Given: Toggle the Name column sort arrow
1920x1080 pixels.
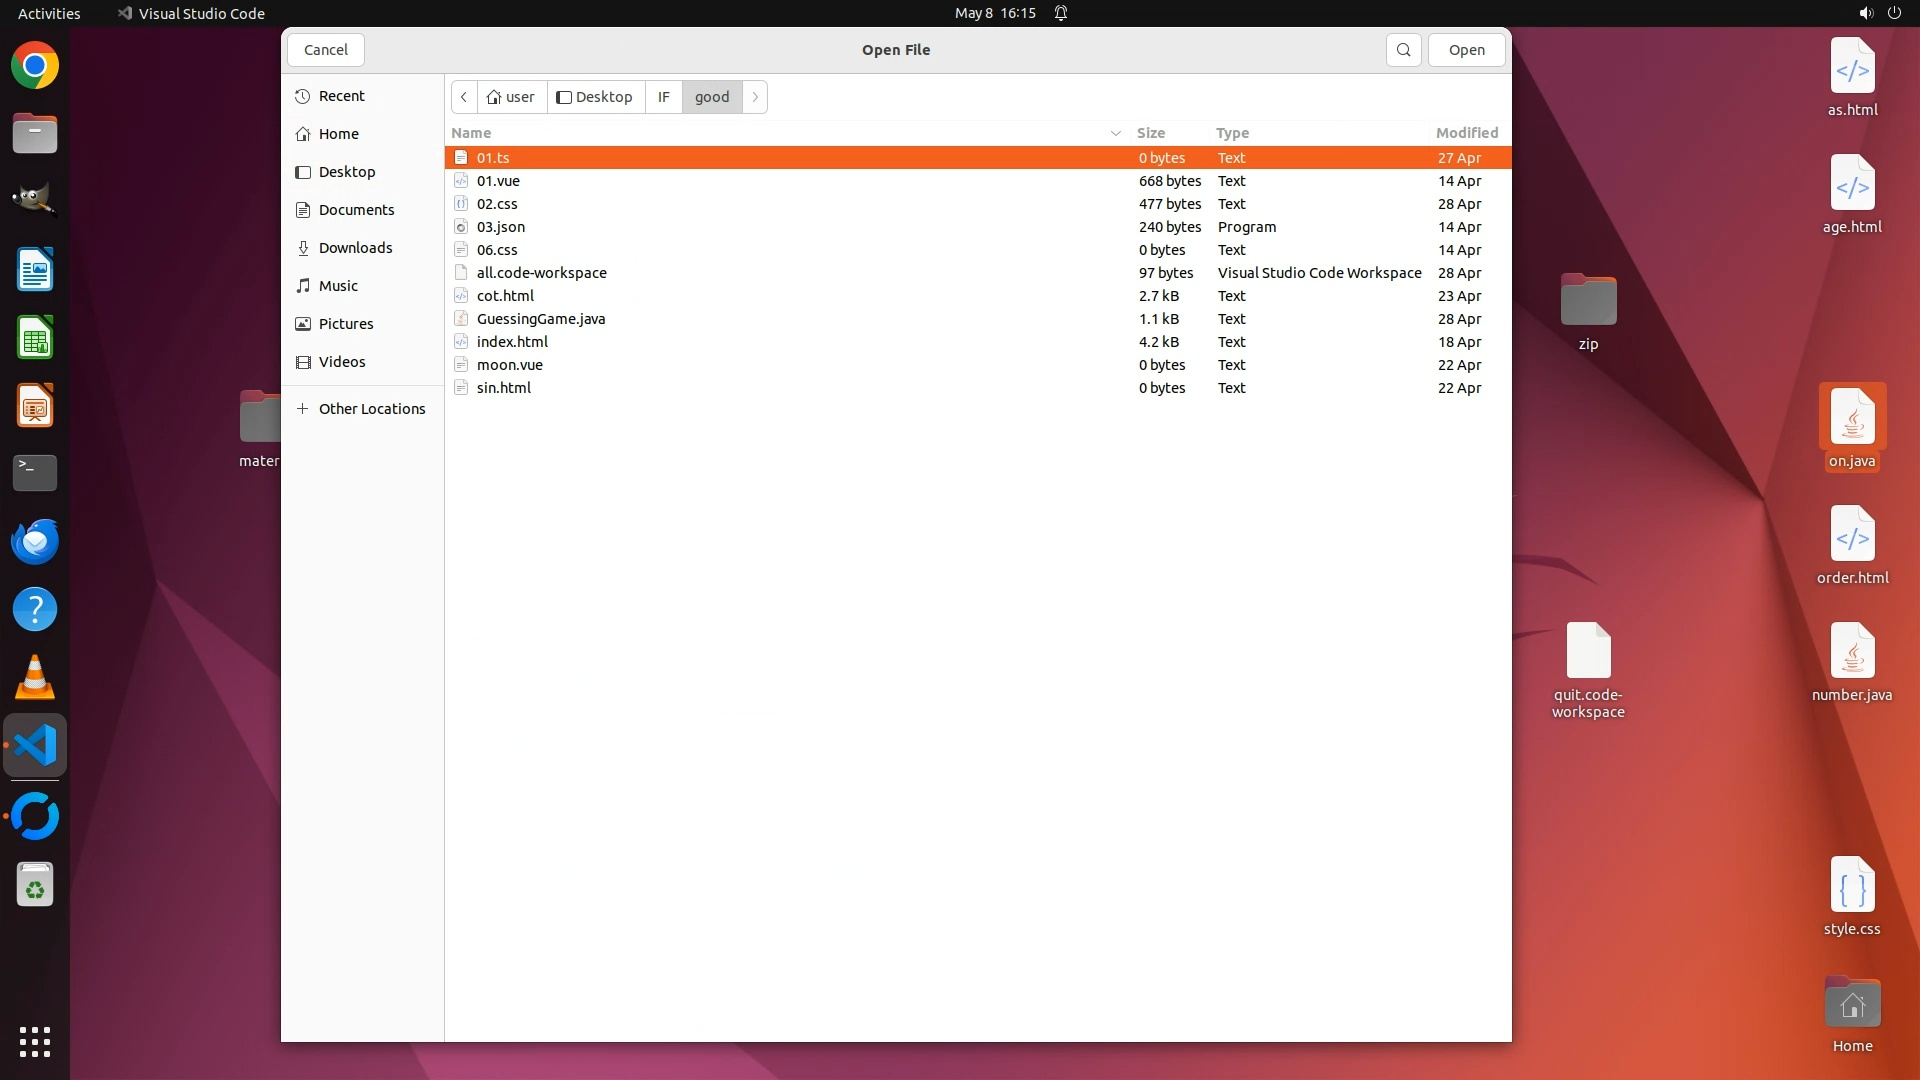Looking at the screenshot, I should [x=1115, y=133].
